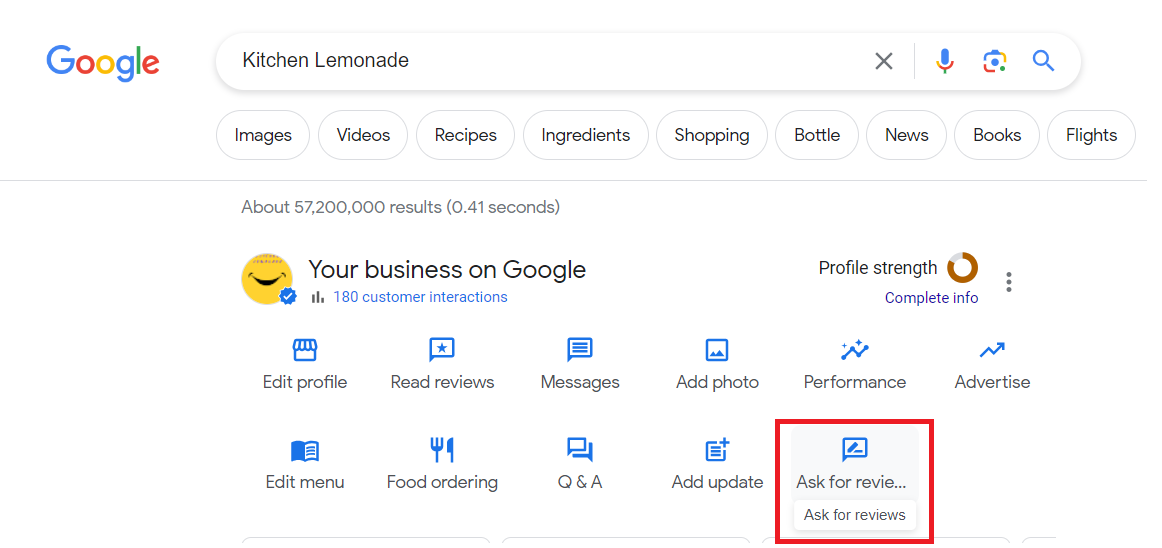Open the 180 customer interactions link
Viewport: 1162px width, 548px height.
click(420, 297)
